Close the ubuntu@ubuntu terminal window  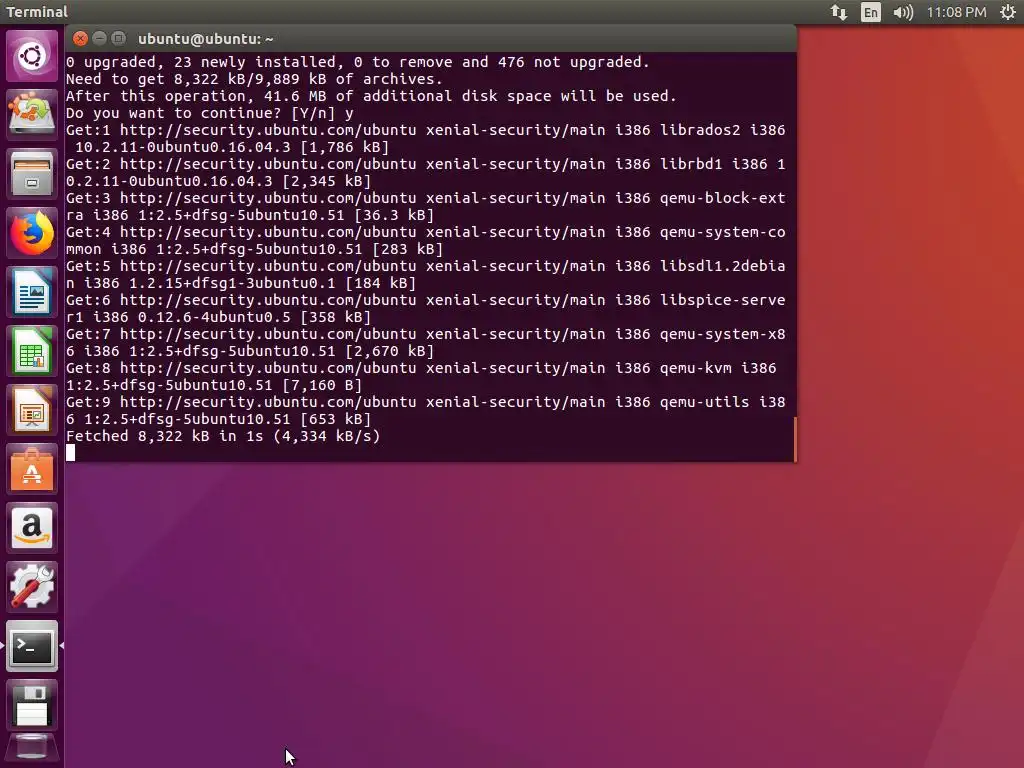click(80, 39)
